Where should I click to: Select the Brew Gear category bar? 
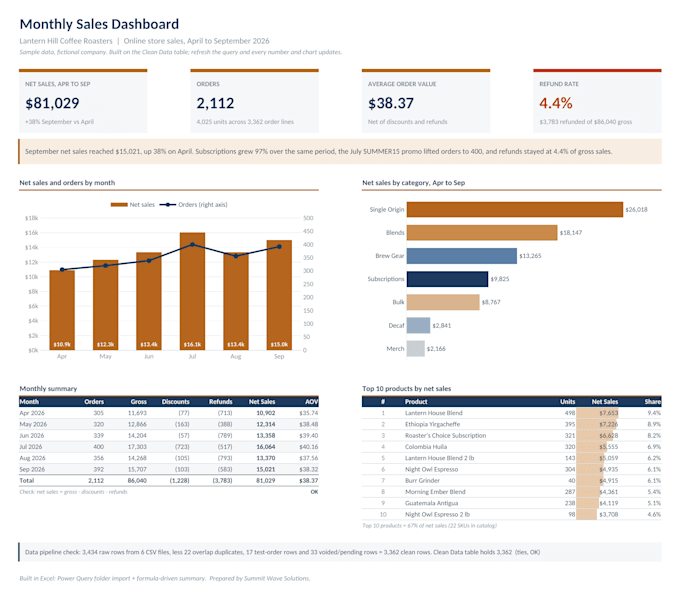(462, 256)
